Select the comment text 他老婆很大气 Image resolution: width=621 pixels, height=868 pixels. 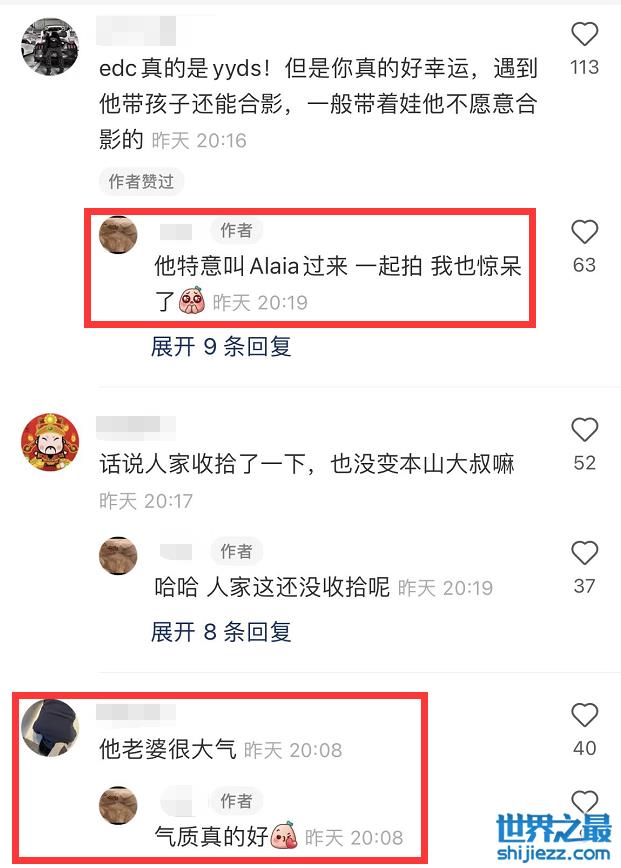pos(168,750)
